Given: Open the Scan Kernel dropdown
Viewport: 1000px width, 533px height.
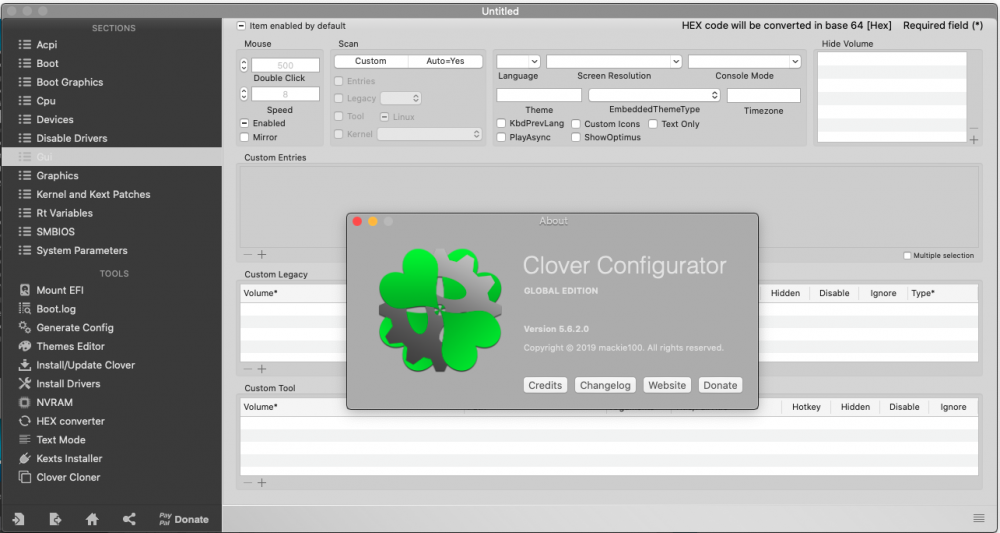Looking at the screenshot, I should 430,134.
